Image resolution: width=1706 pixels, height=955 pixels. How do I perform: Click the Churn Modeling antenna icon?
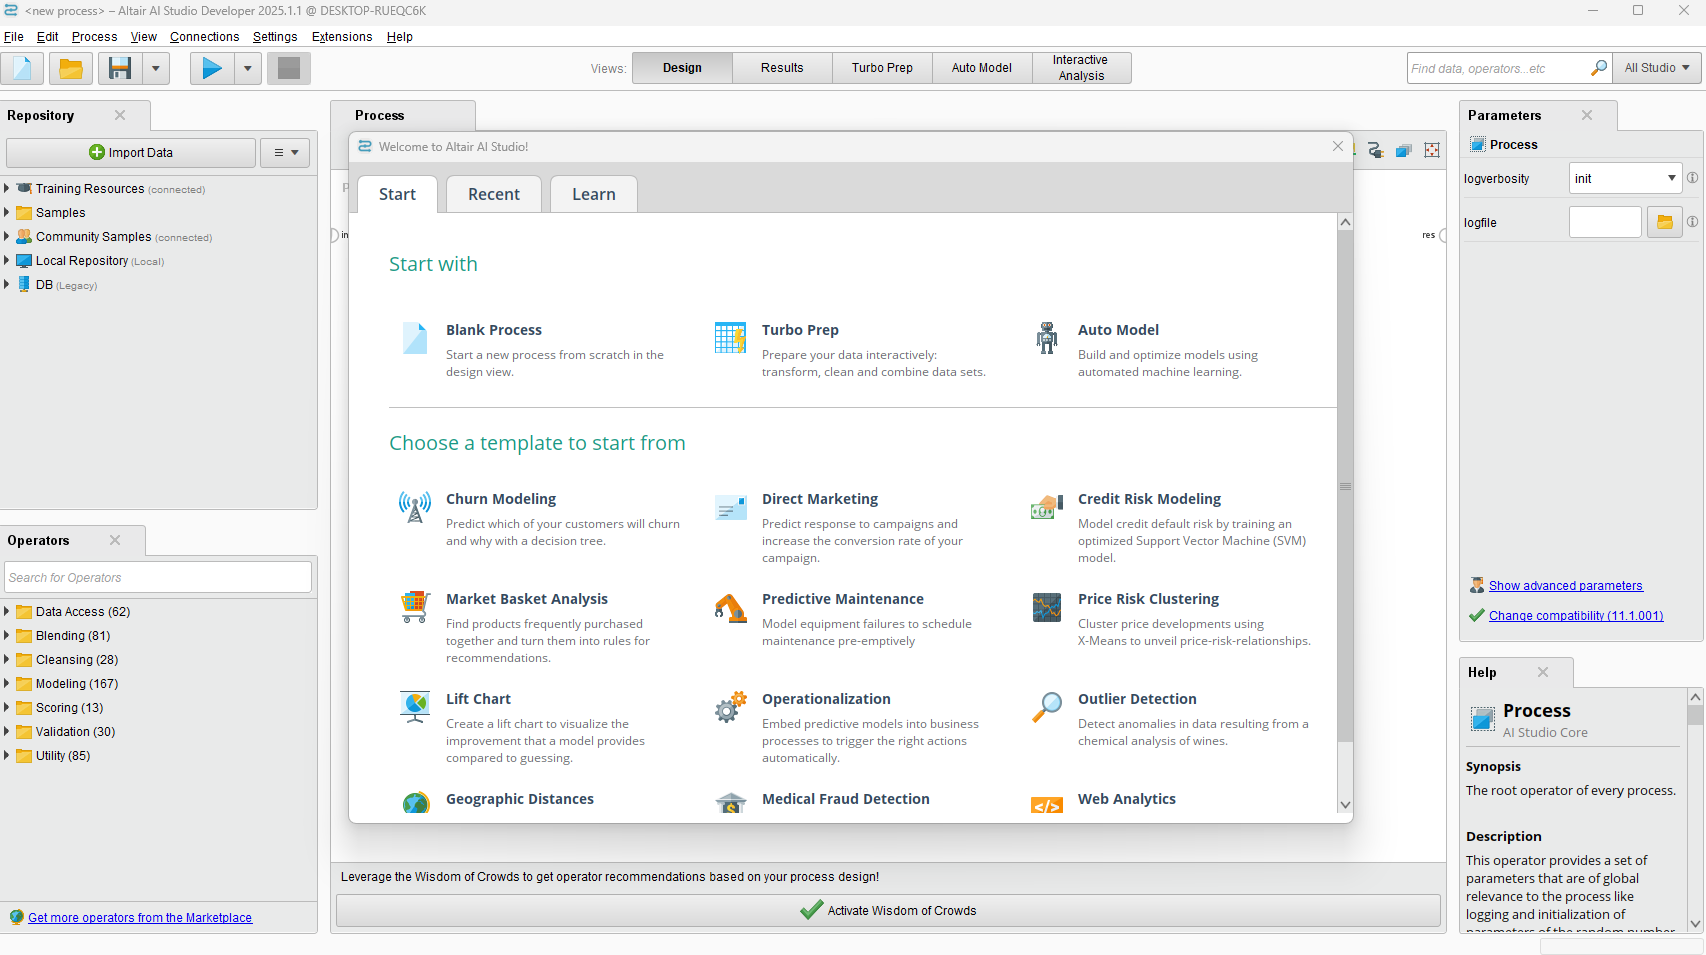[415, 507]
